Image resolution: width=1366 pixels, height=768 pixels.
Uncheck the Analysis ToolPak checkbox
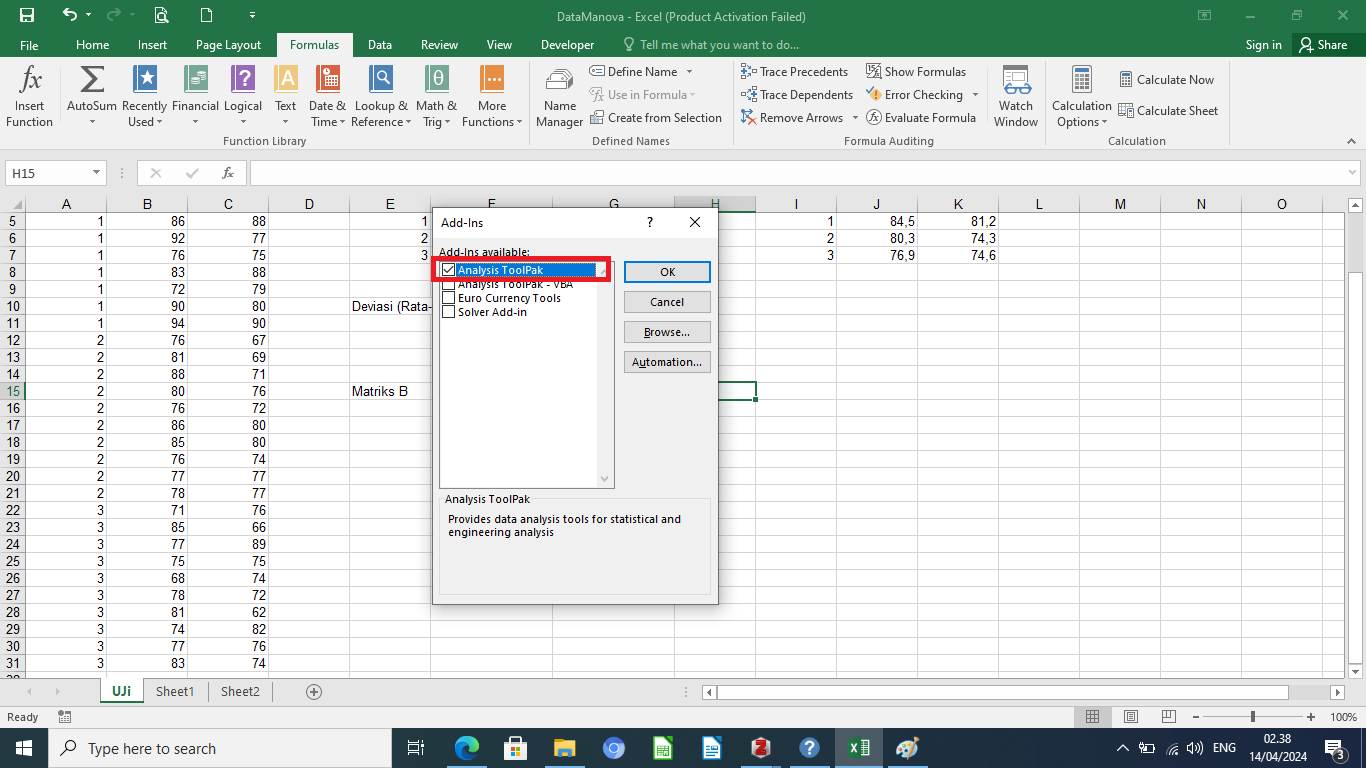pos(448,270)
